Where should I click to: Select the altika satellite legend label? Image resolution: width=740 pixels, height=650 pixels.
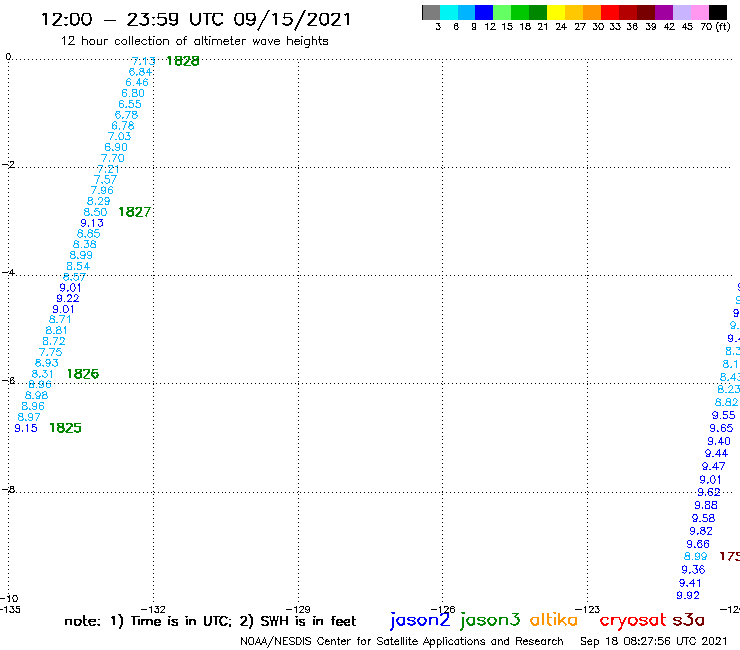(554, 620)
